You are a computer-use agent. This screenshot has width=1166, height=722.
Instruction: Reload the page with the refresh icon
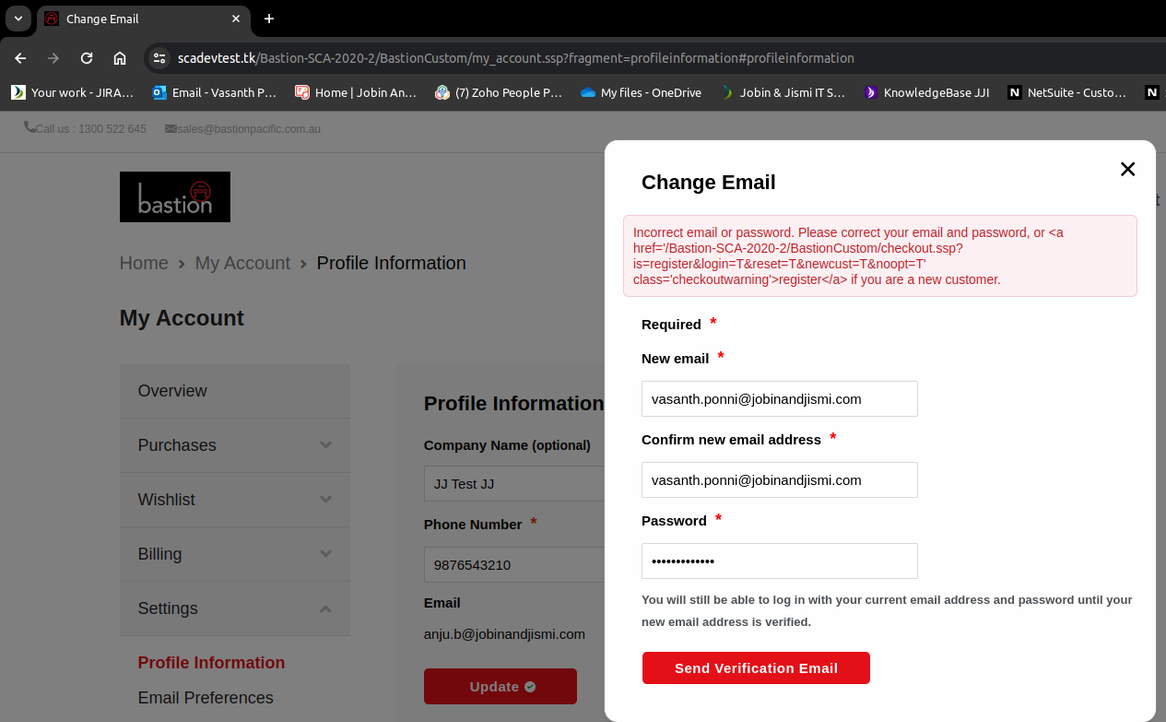tap(87, 58)
